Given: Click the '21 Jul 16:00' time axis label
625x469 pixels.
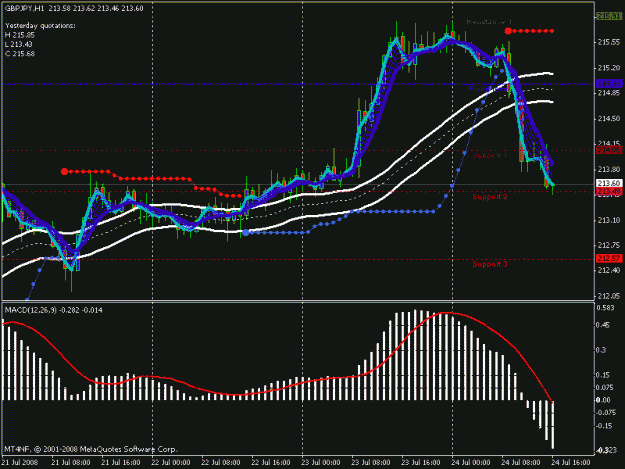Looking at the screenshot, I should pos(121,462).
